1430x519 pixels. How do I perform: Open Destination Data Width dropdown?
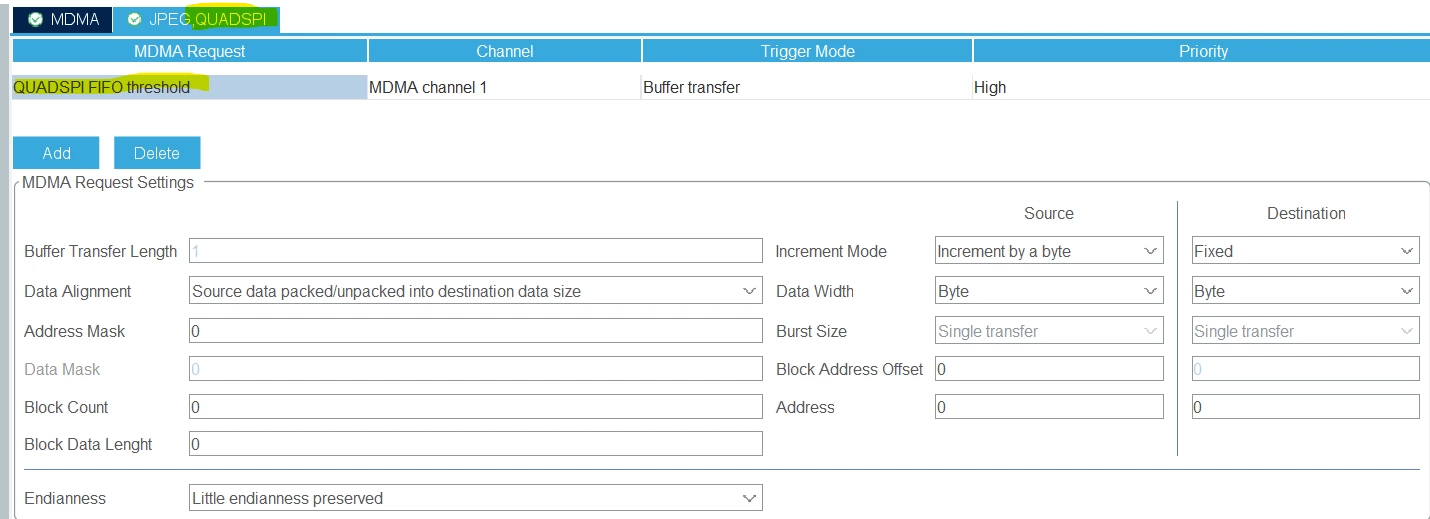(x=1306, y=291)
